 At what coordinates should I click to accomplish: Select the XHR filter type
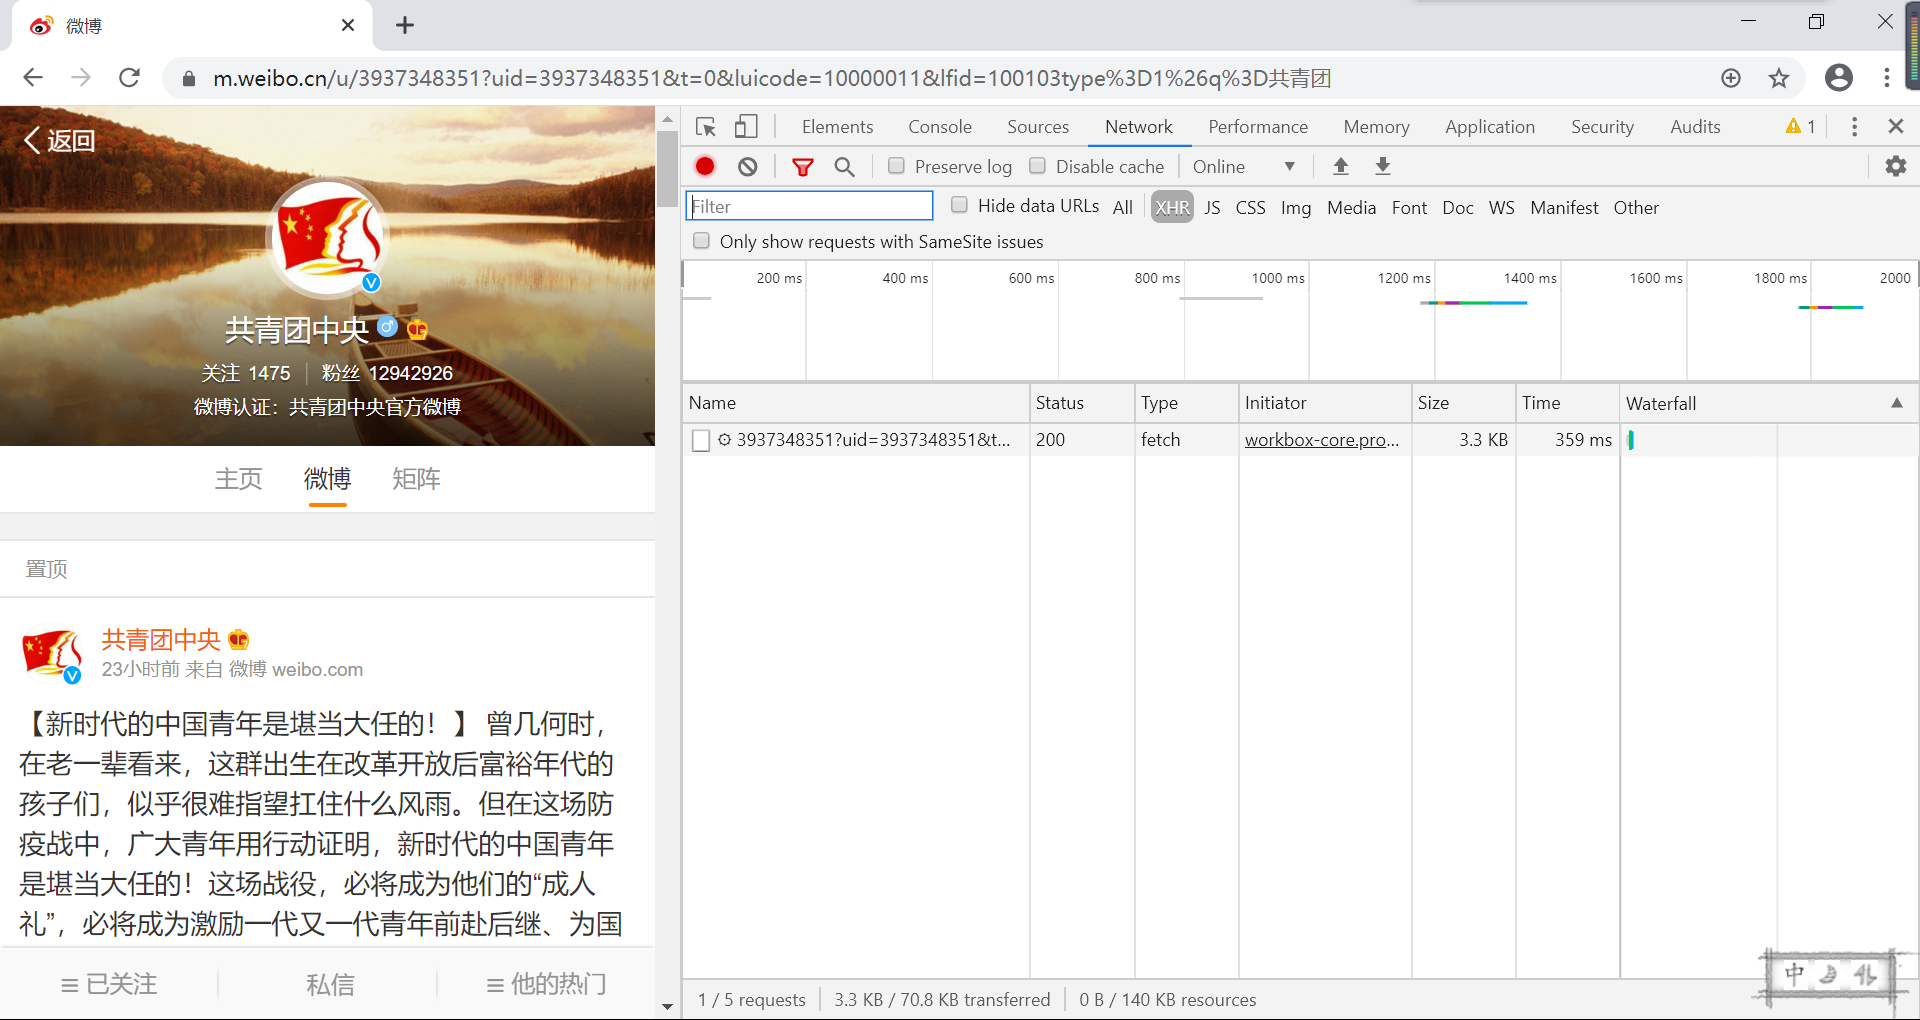point(1172,207)
